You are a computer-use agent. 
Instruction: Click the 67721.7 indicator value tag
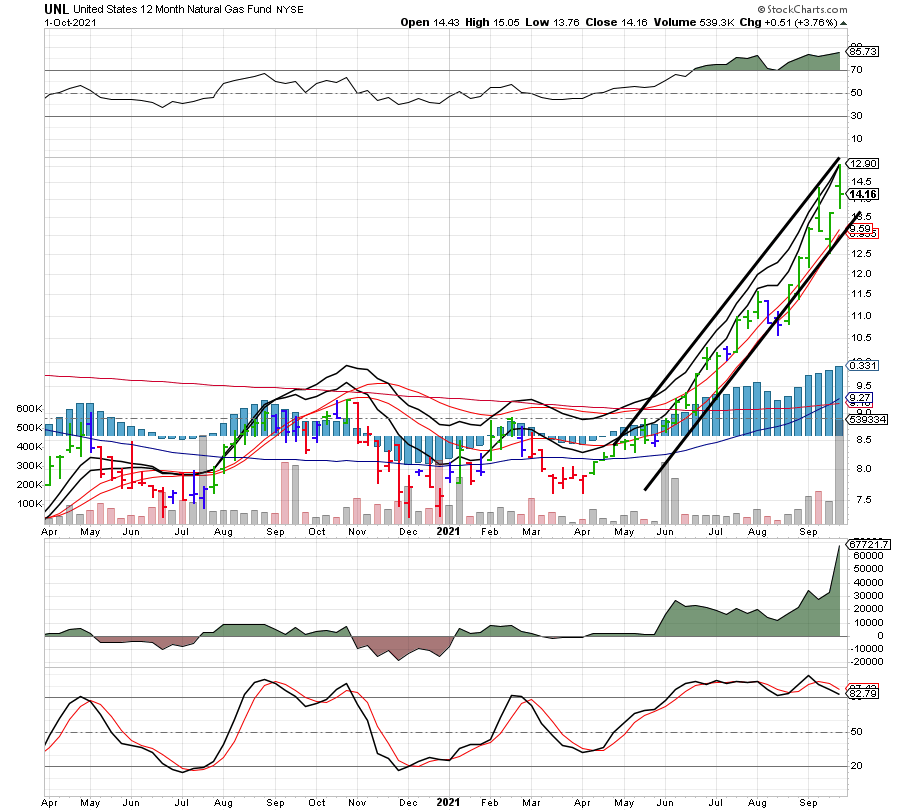click(x=866, y=544)
